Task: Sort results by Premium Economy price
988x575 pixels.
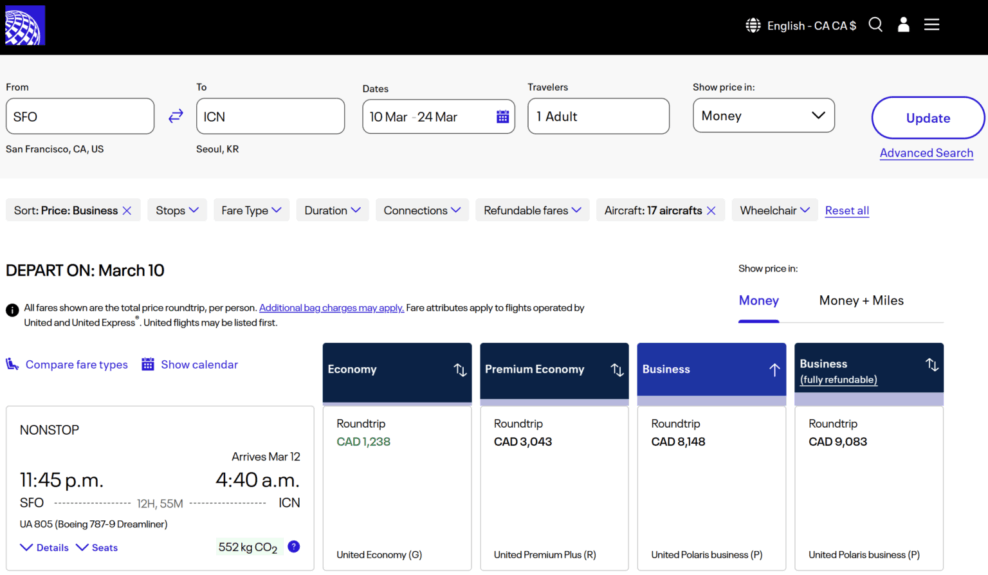Action: point(618,370)
